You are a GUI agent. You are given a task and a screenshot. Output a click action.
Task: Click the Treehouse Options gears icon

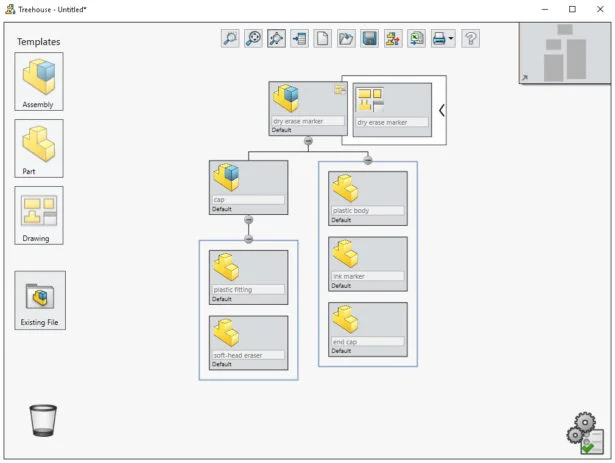pyautogui.click(x=585, y=434)
